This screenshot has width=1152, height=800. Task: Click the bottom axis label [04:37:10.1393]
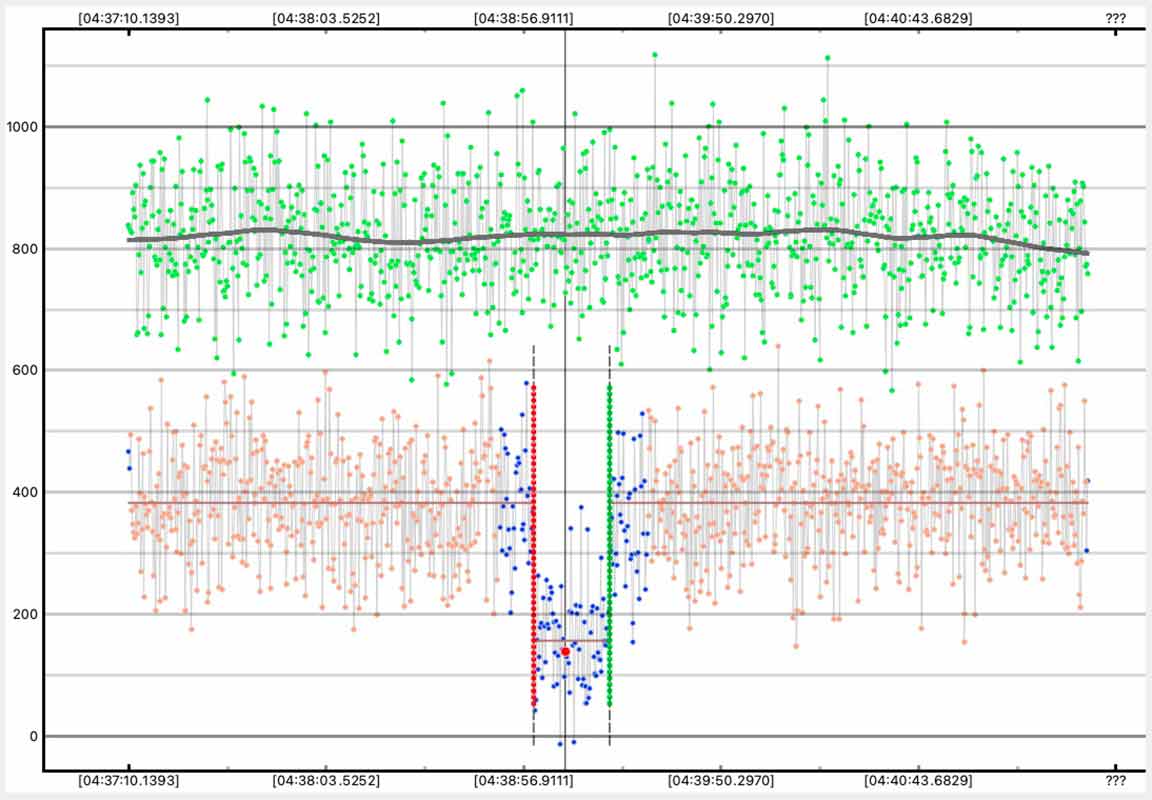click(x=129, y=781)
